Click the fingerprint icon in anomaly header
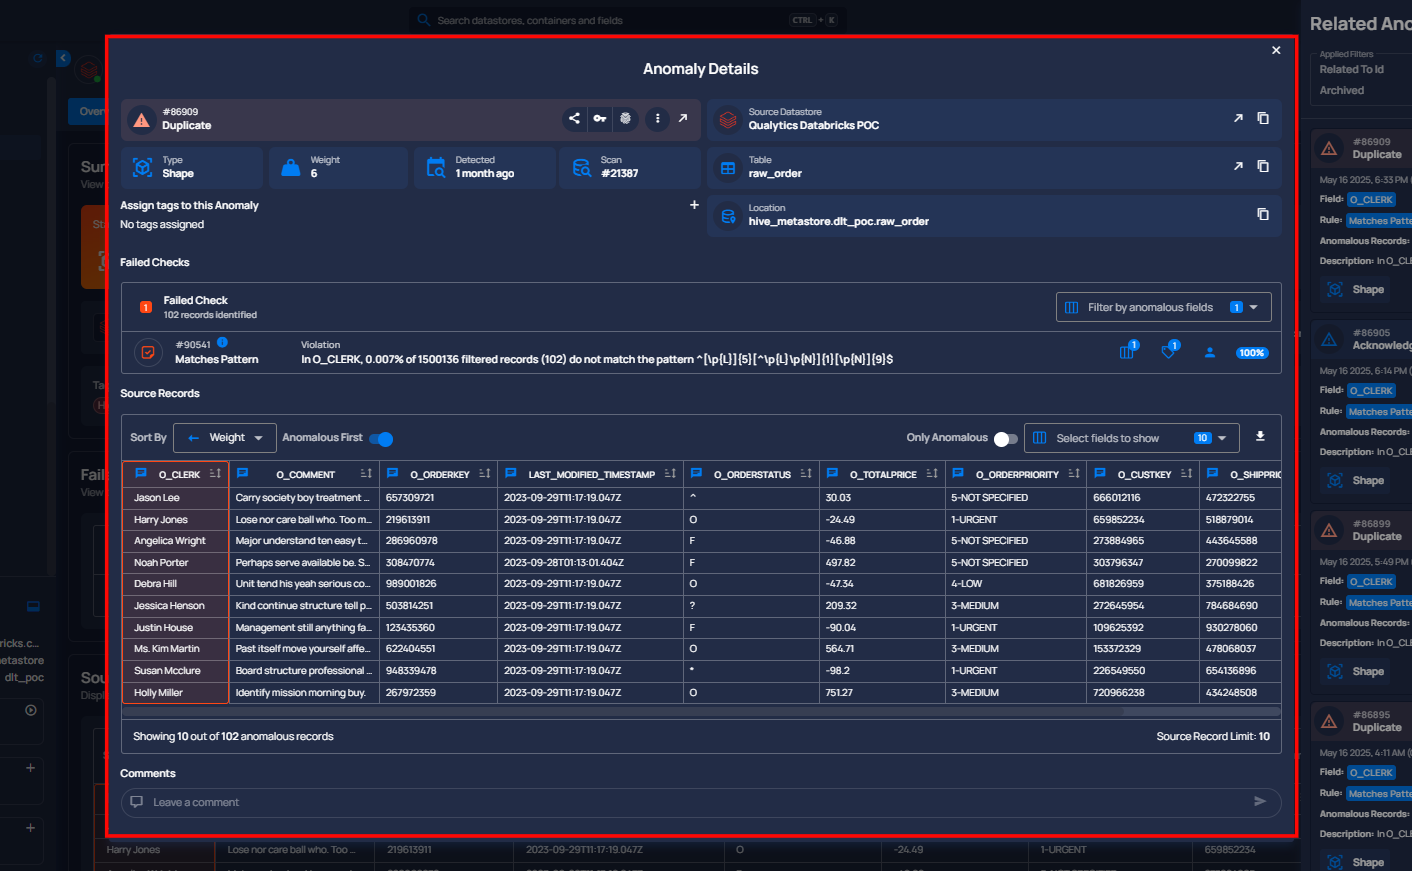This screenshot has height=871, width=1412. [x=626, y=118]
